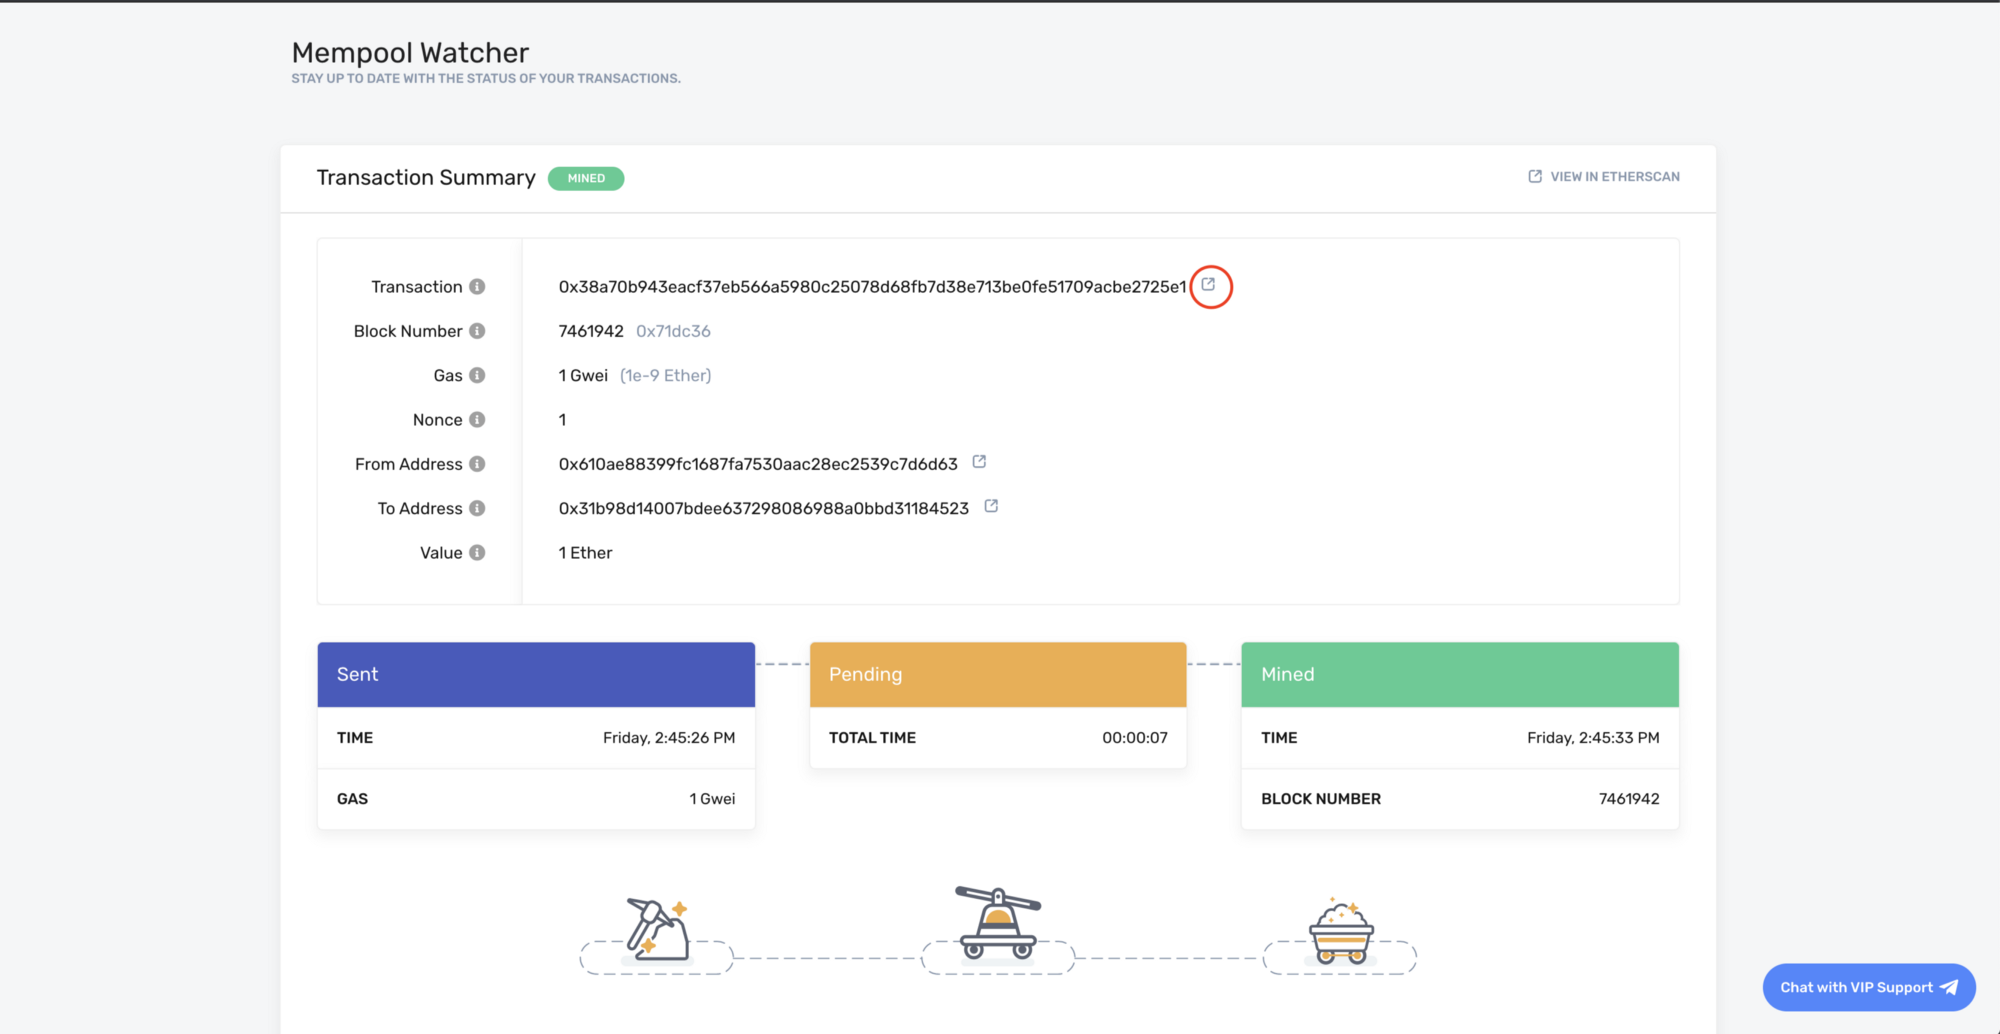Click info icon beside Transaction label
The image size is (2000, 1034).
[x=477, y=287]
